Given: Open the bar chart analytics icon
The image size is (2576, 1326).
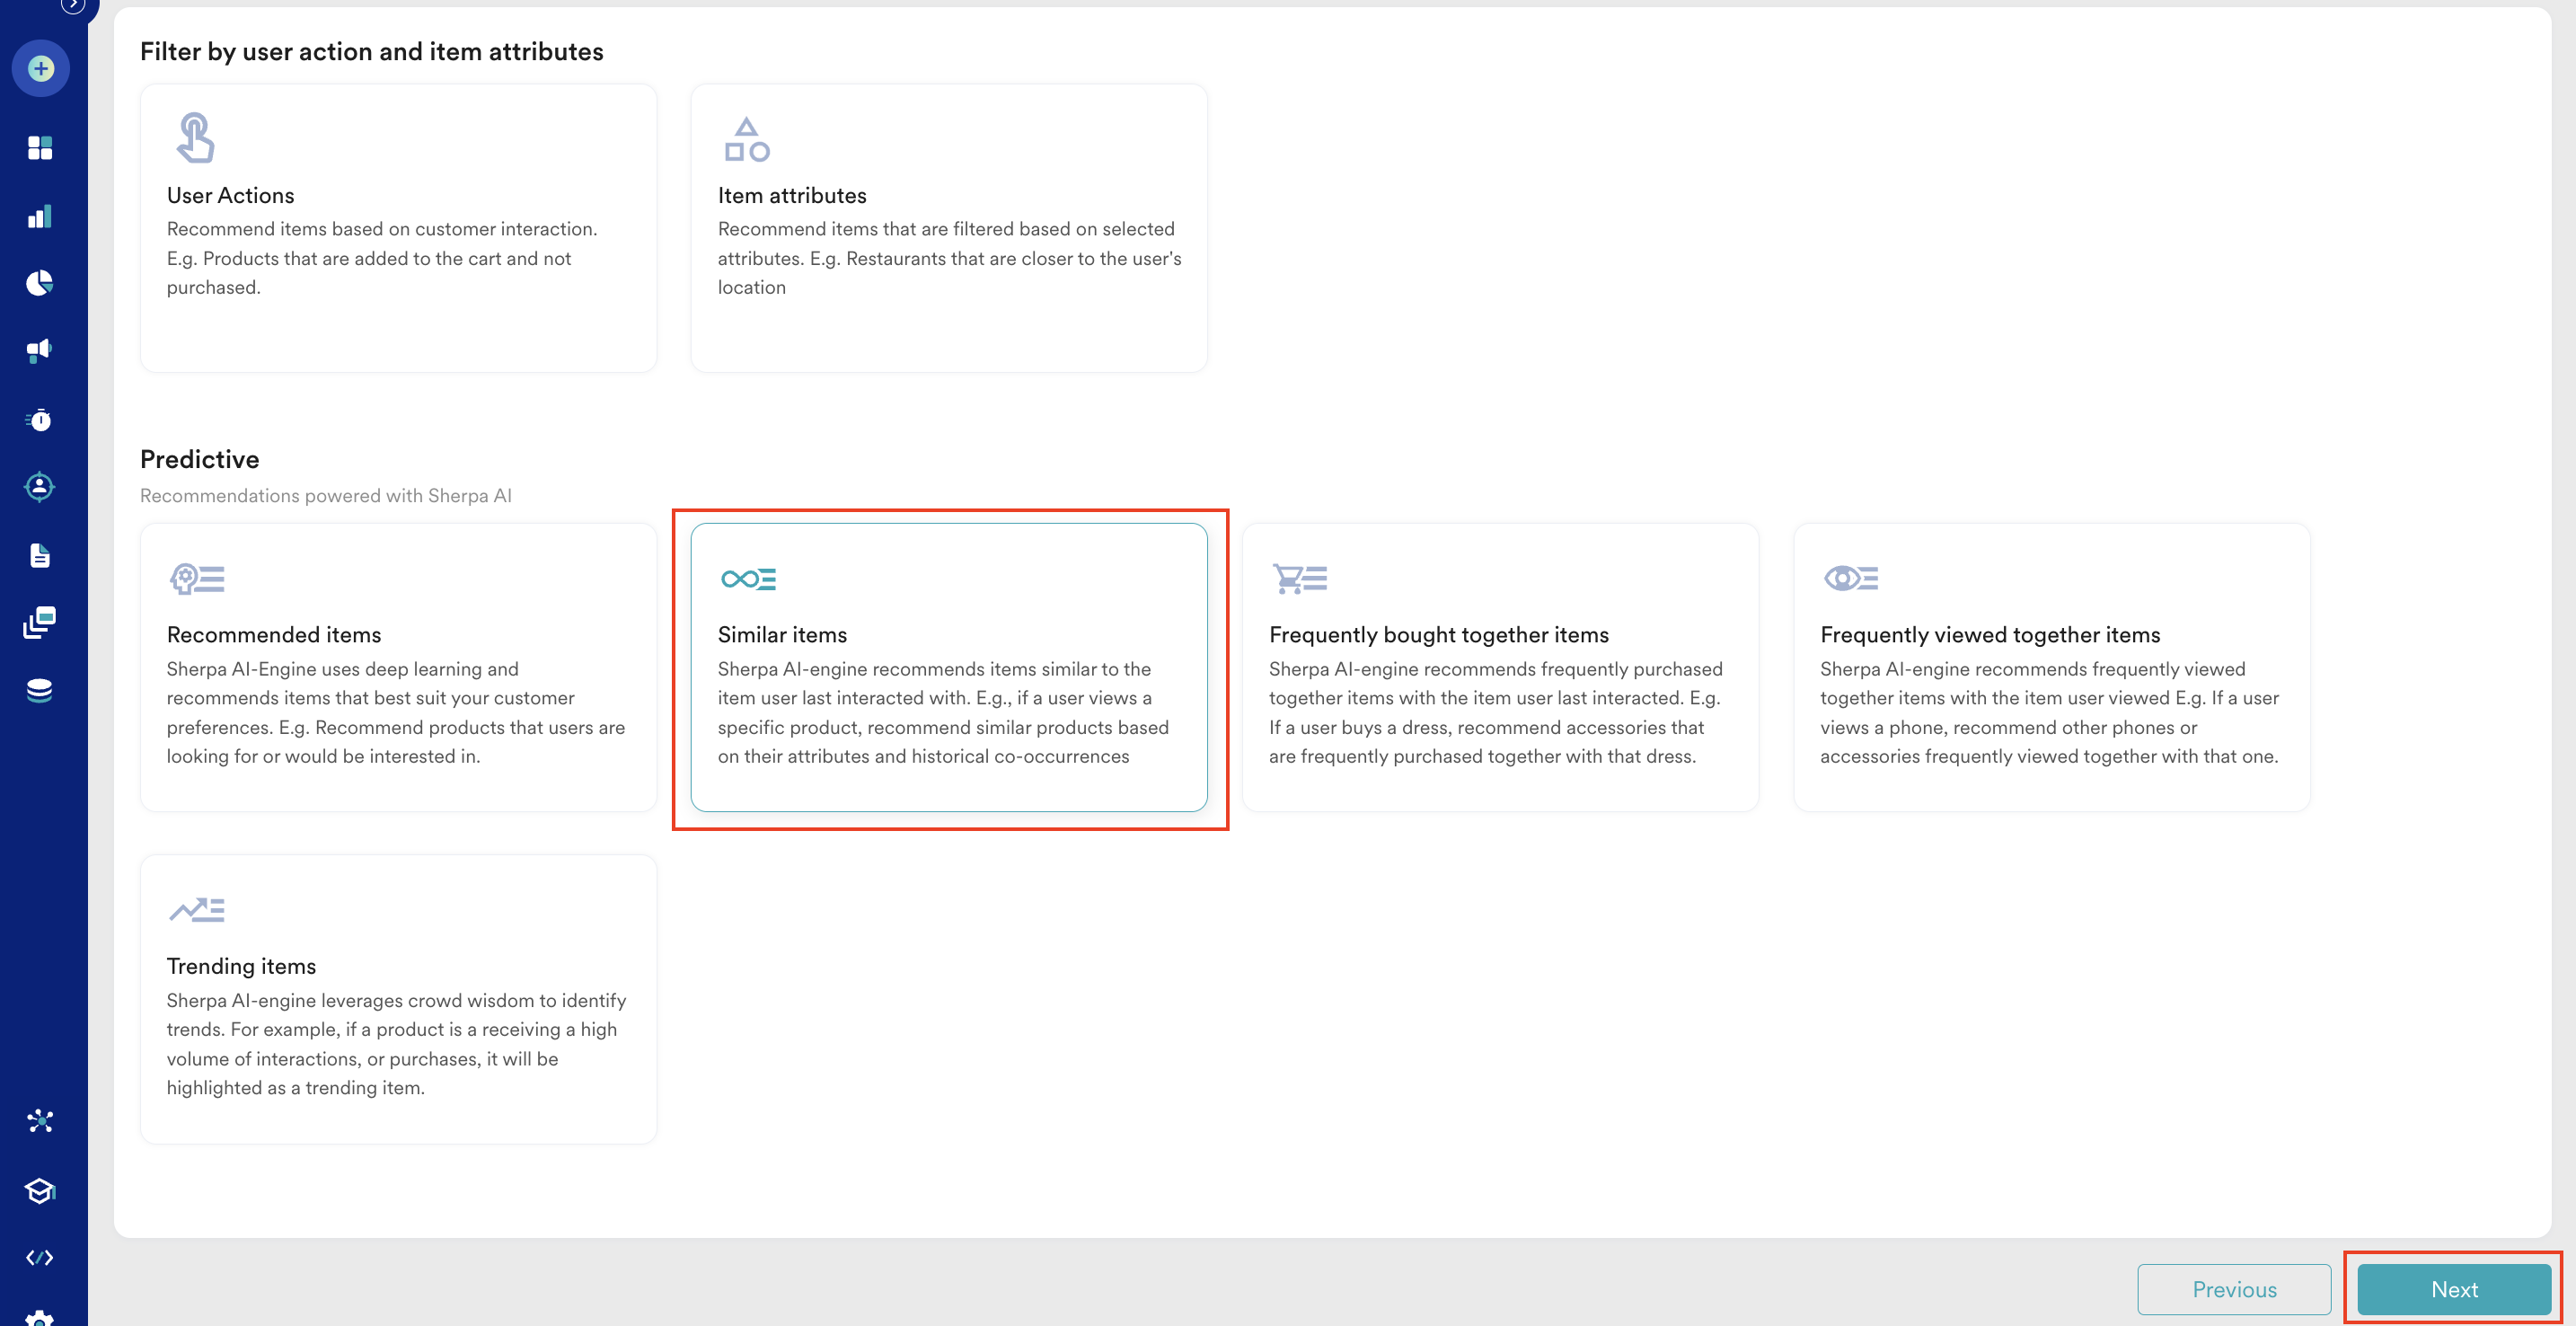Looking at the screenshot, I should (x=40, y=216).
